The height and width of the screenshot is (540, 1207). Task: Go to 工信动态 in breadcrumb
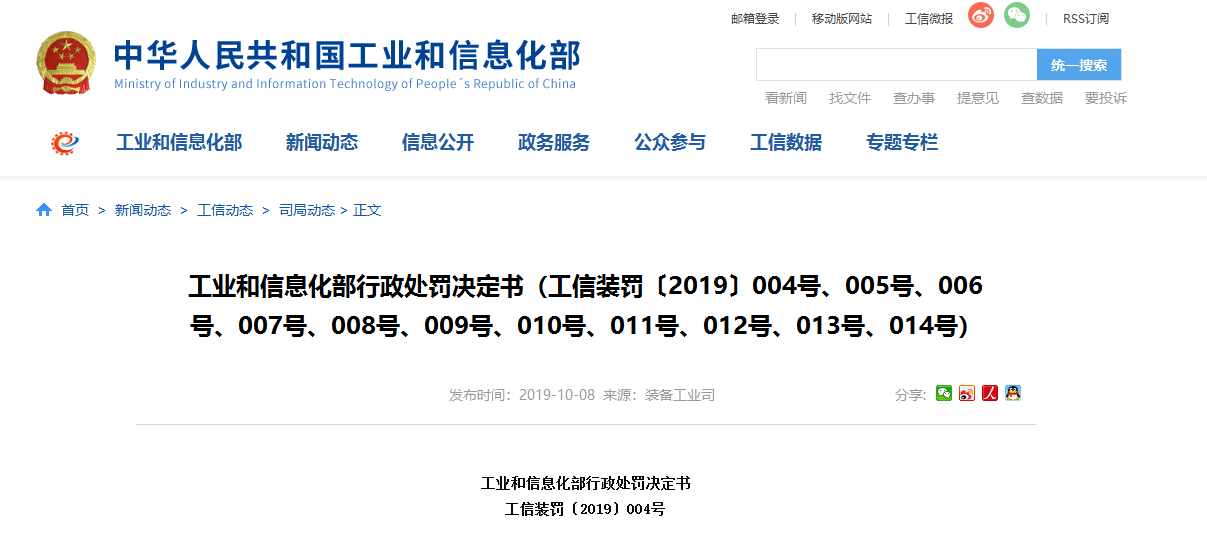(225, 210)
